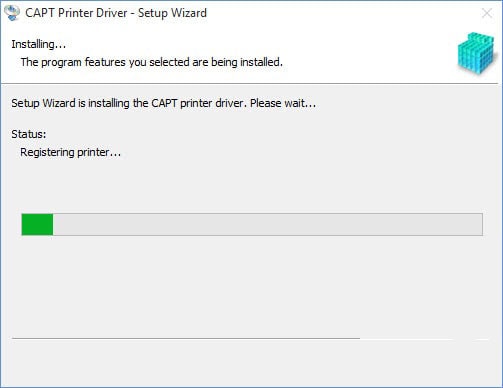Click the empty gray area below the progress bar
The height and width of the screenshot is (388, 503).
click(x=250, y=287)
